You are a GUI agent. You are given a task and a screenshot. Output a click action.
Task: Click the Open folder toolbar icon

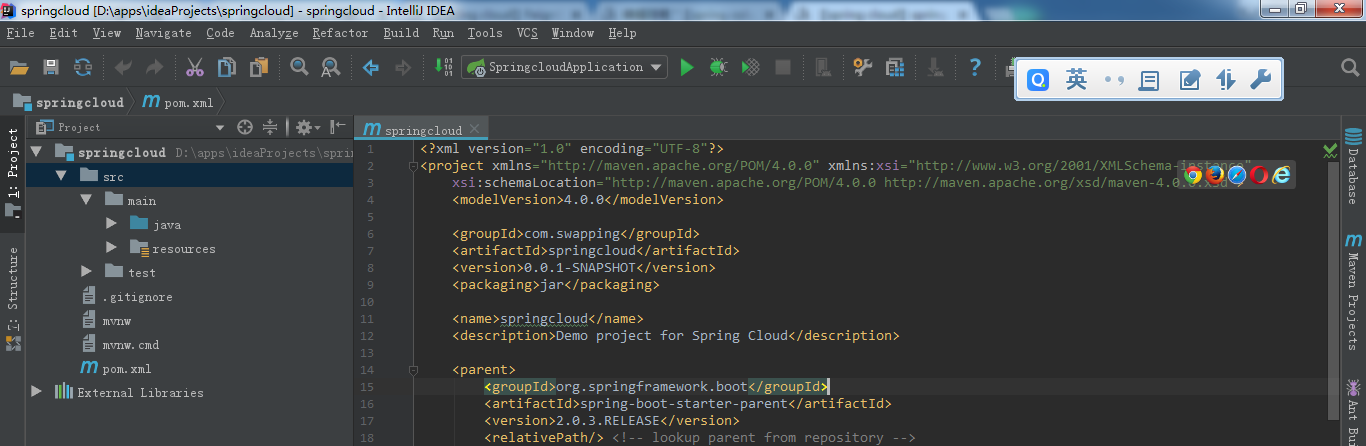[19, 67]
